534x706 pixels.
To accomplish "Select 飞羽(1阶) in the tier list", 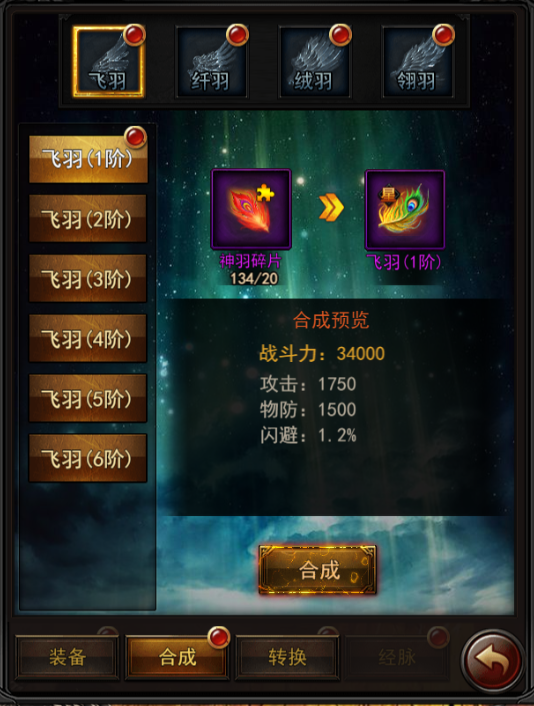I will [88, 159].
